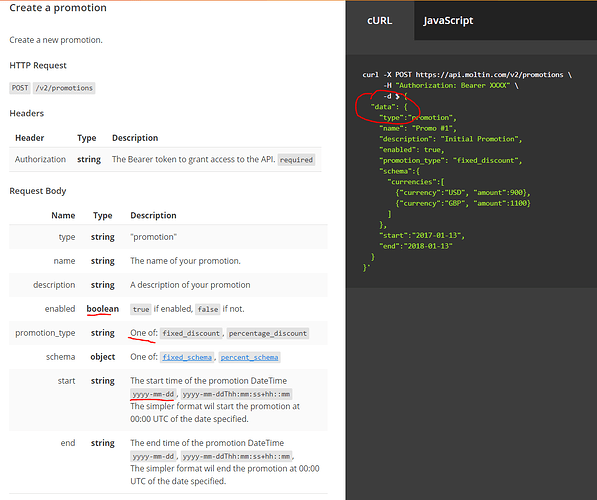Click the Request Body section heading
This screenshot has height=500, width=597.
pyautogui.click(x=38, y=191)
